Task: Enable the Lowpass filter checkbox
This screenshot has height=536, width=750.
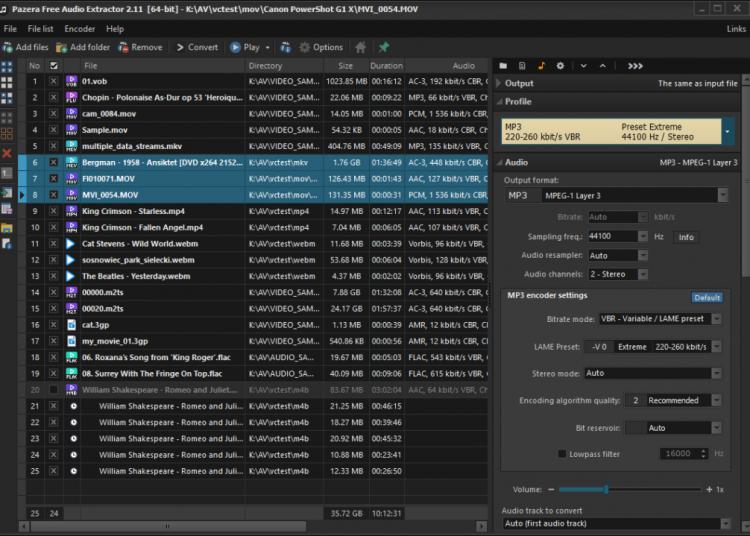Action: tap(562, 454)
